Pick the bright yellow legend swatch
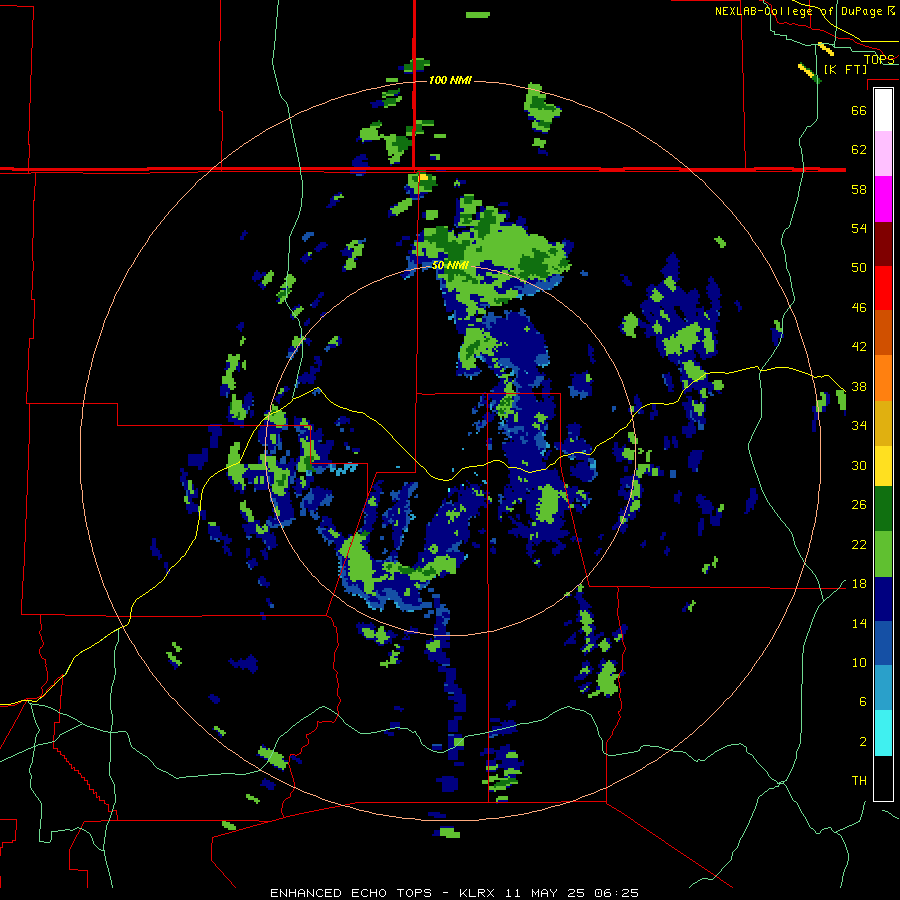Image resolution: width=900 pixels, height=900 pixels. click(883, 466)
